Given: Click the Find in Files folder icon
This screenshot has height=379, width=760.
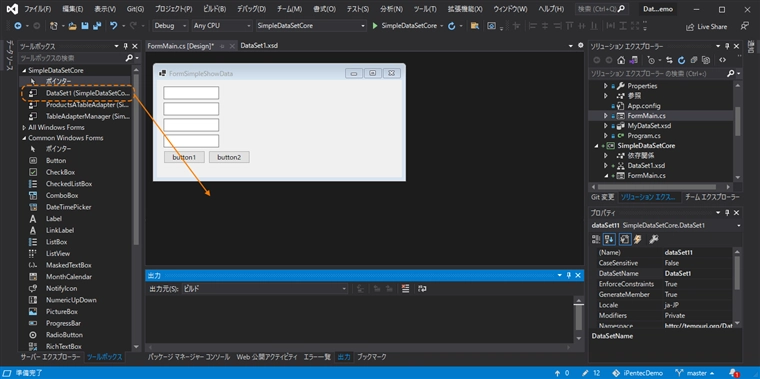Looking at the screenshot, I should pos(475,26).
